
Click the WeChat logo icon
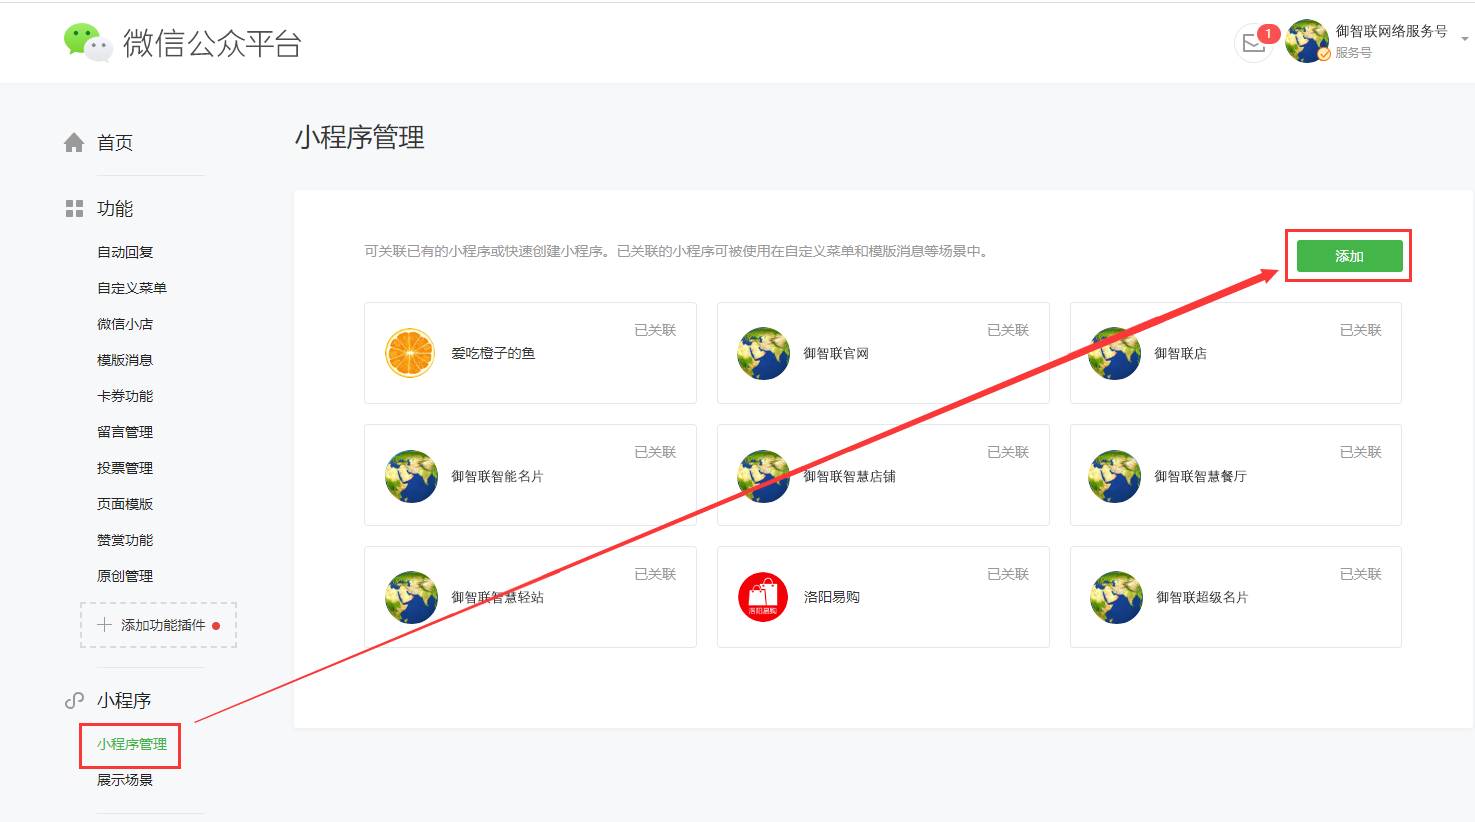click(x=87, y=42)
